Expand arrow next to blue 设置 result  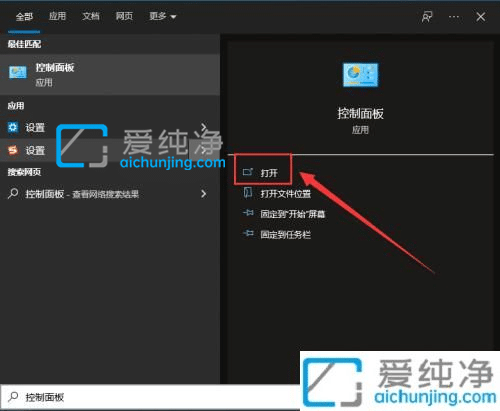pos(204,127)
